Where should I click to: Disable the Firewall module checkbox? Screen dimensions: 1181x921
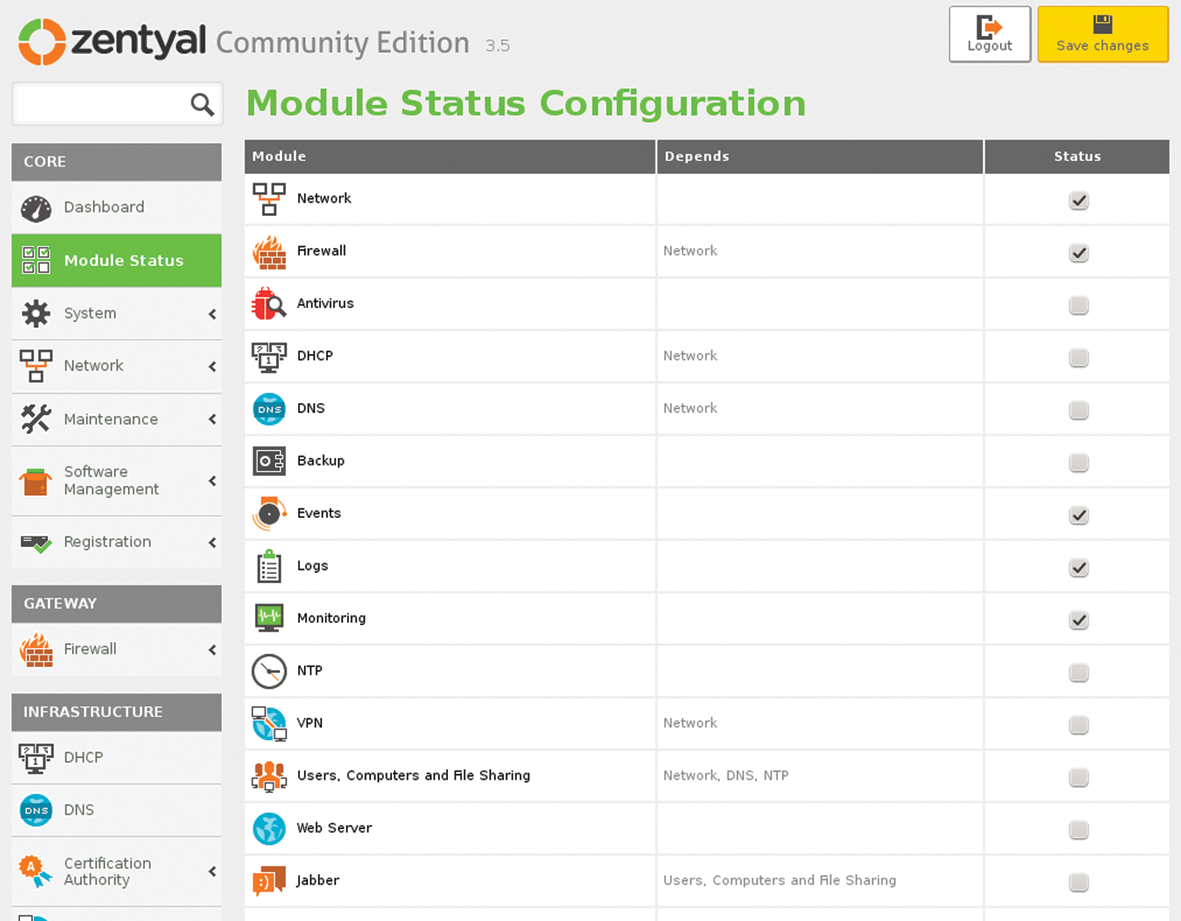point(1078,253)
